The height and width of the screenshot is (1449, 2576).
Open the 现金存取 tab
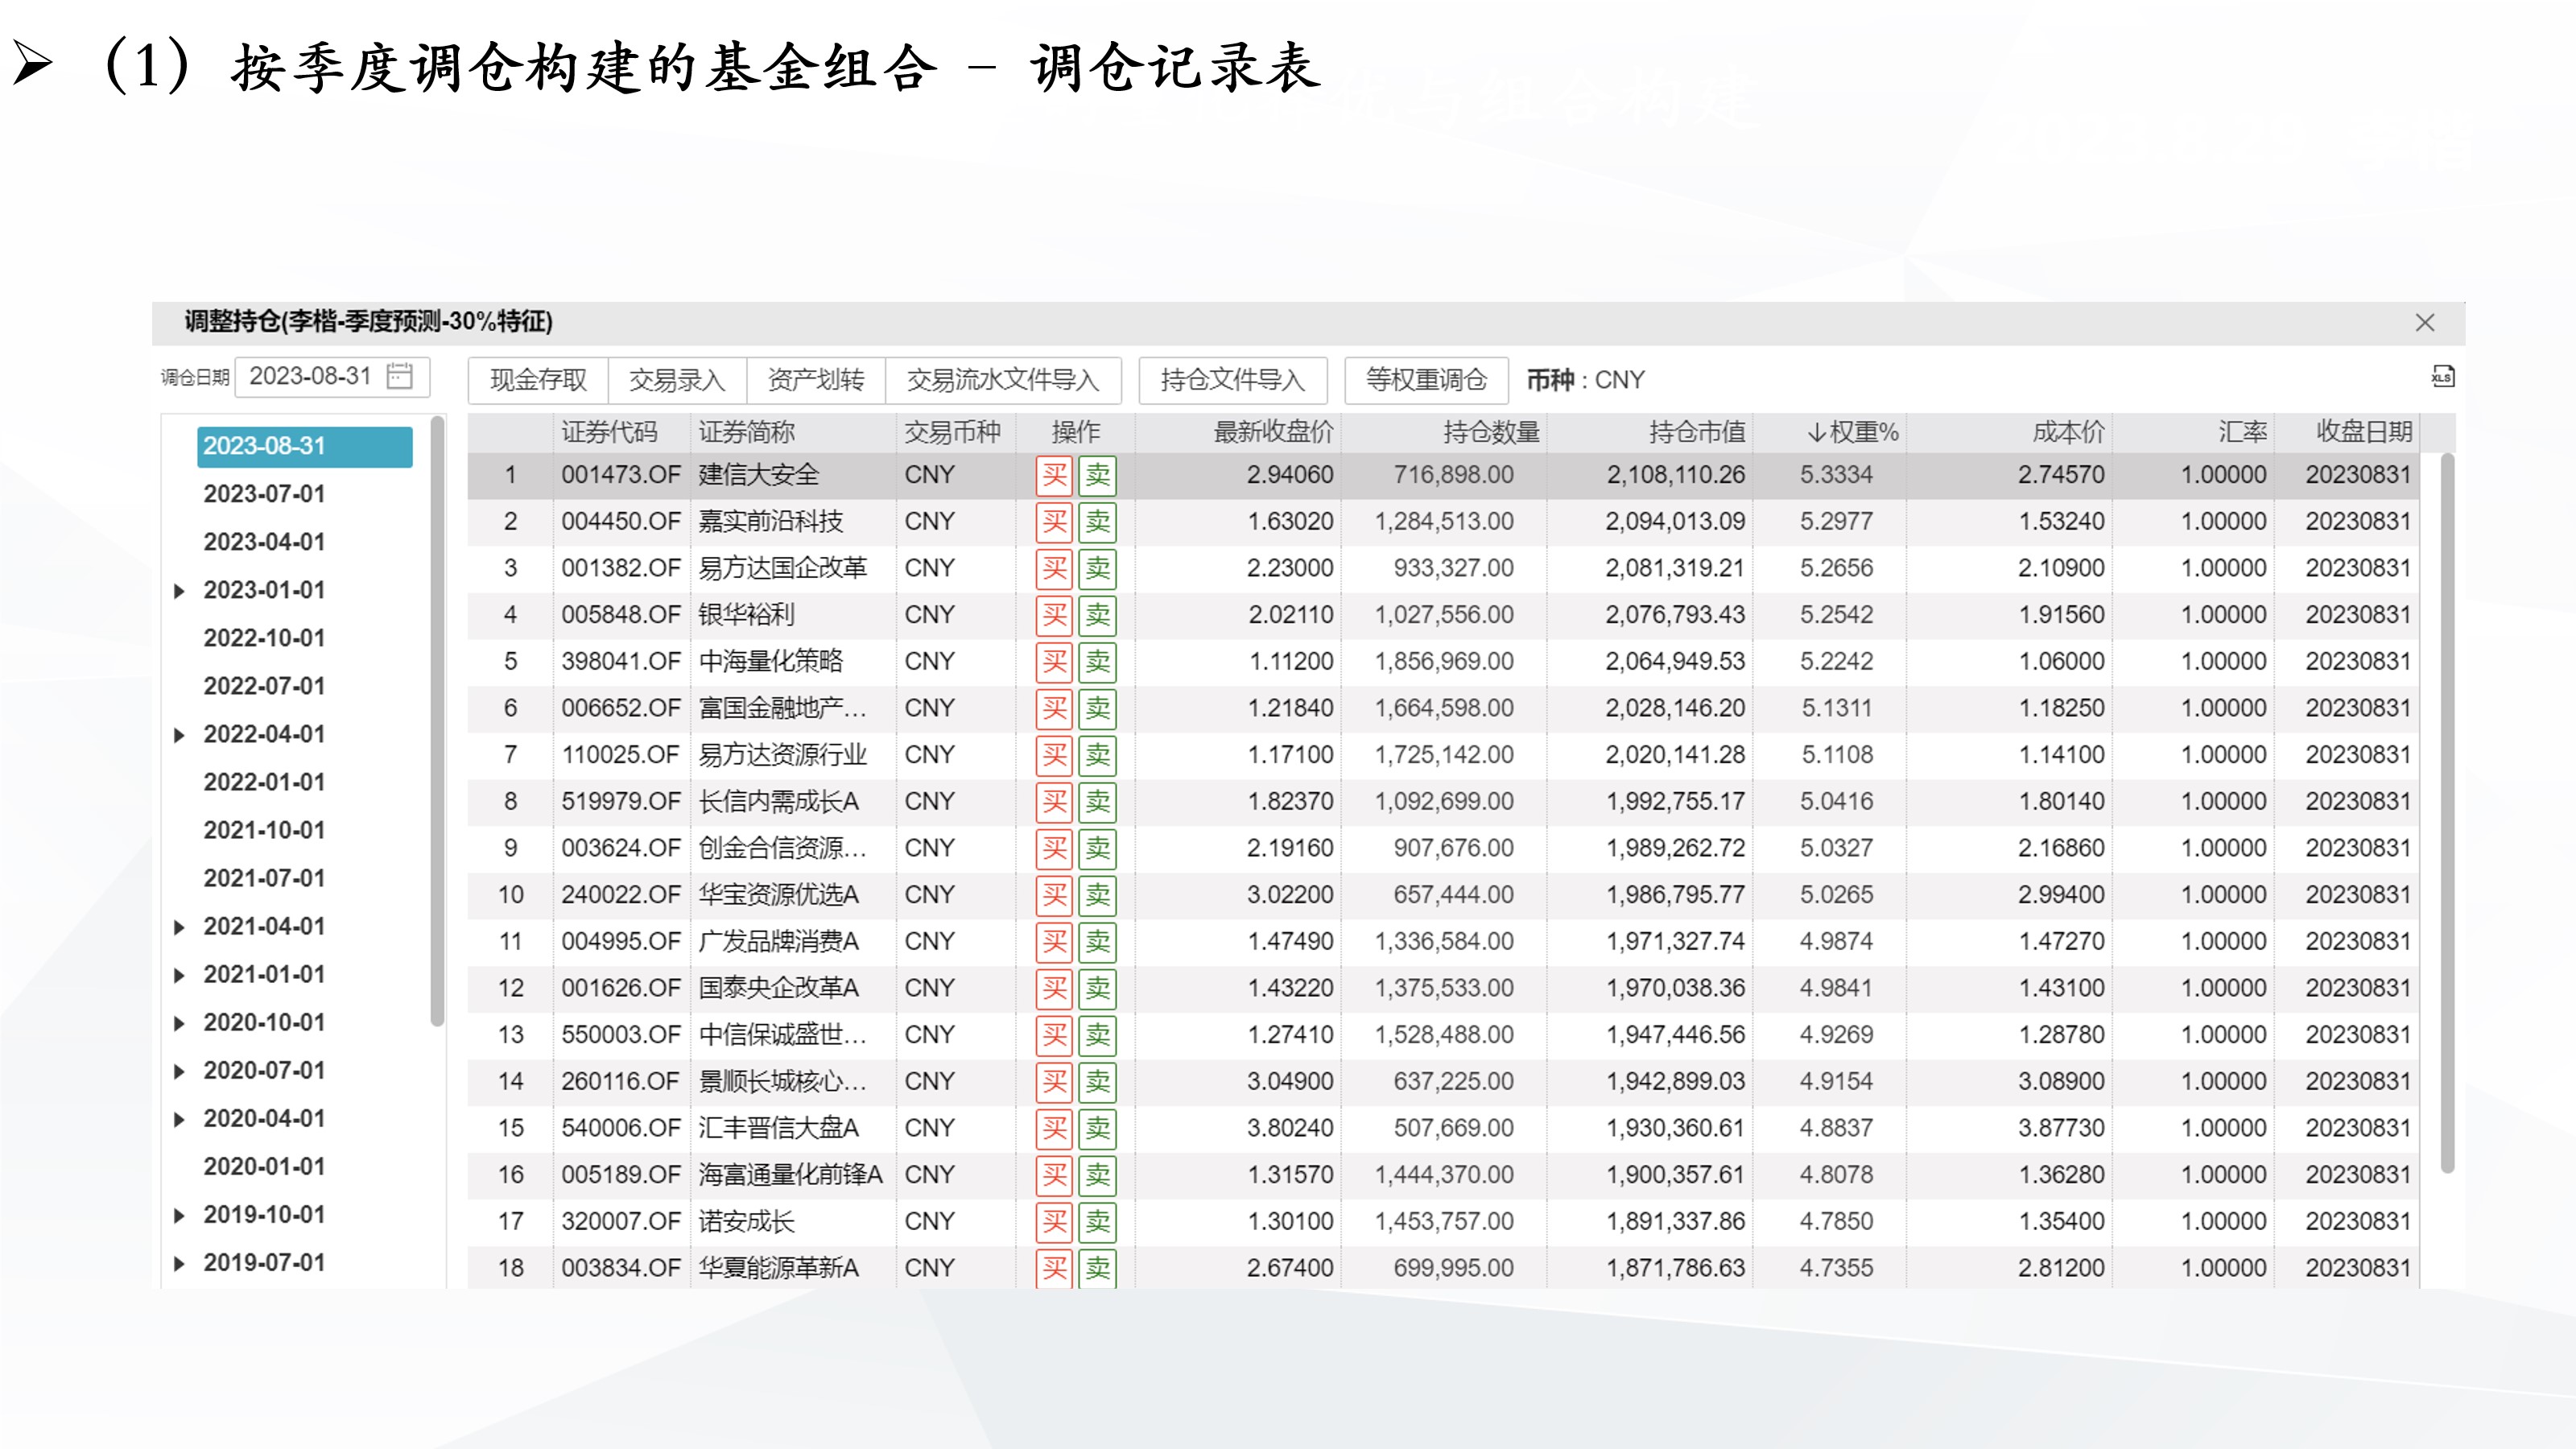[538, 380]
